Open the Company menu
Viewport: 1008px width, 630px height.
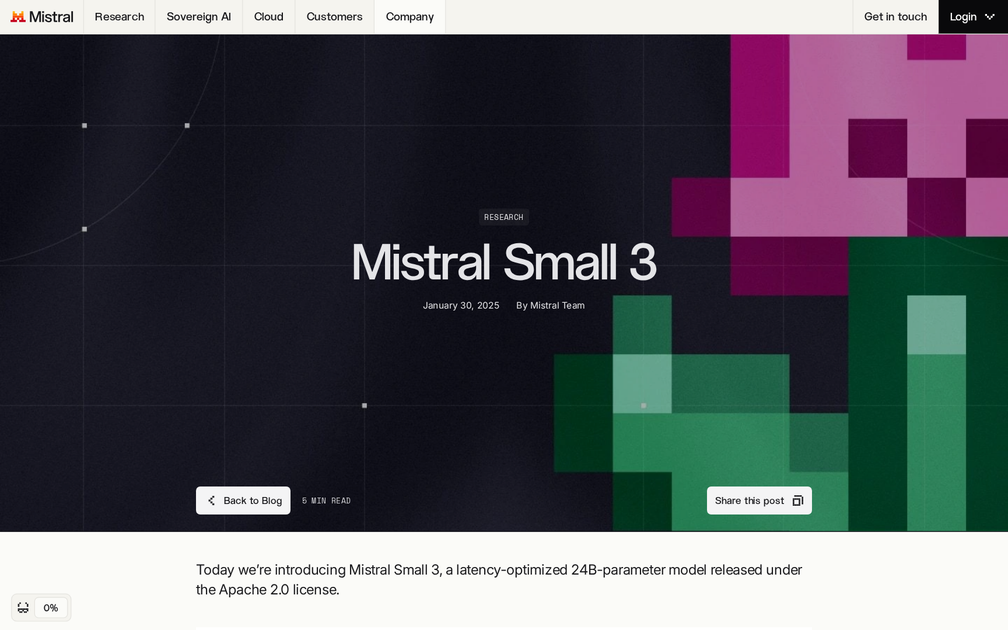pyautogui.click(x=410, y=17)
